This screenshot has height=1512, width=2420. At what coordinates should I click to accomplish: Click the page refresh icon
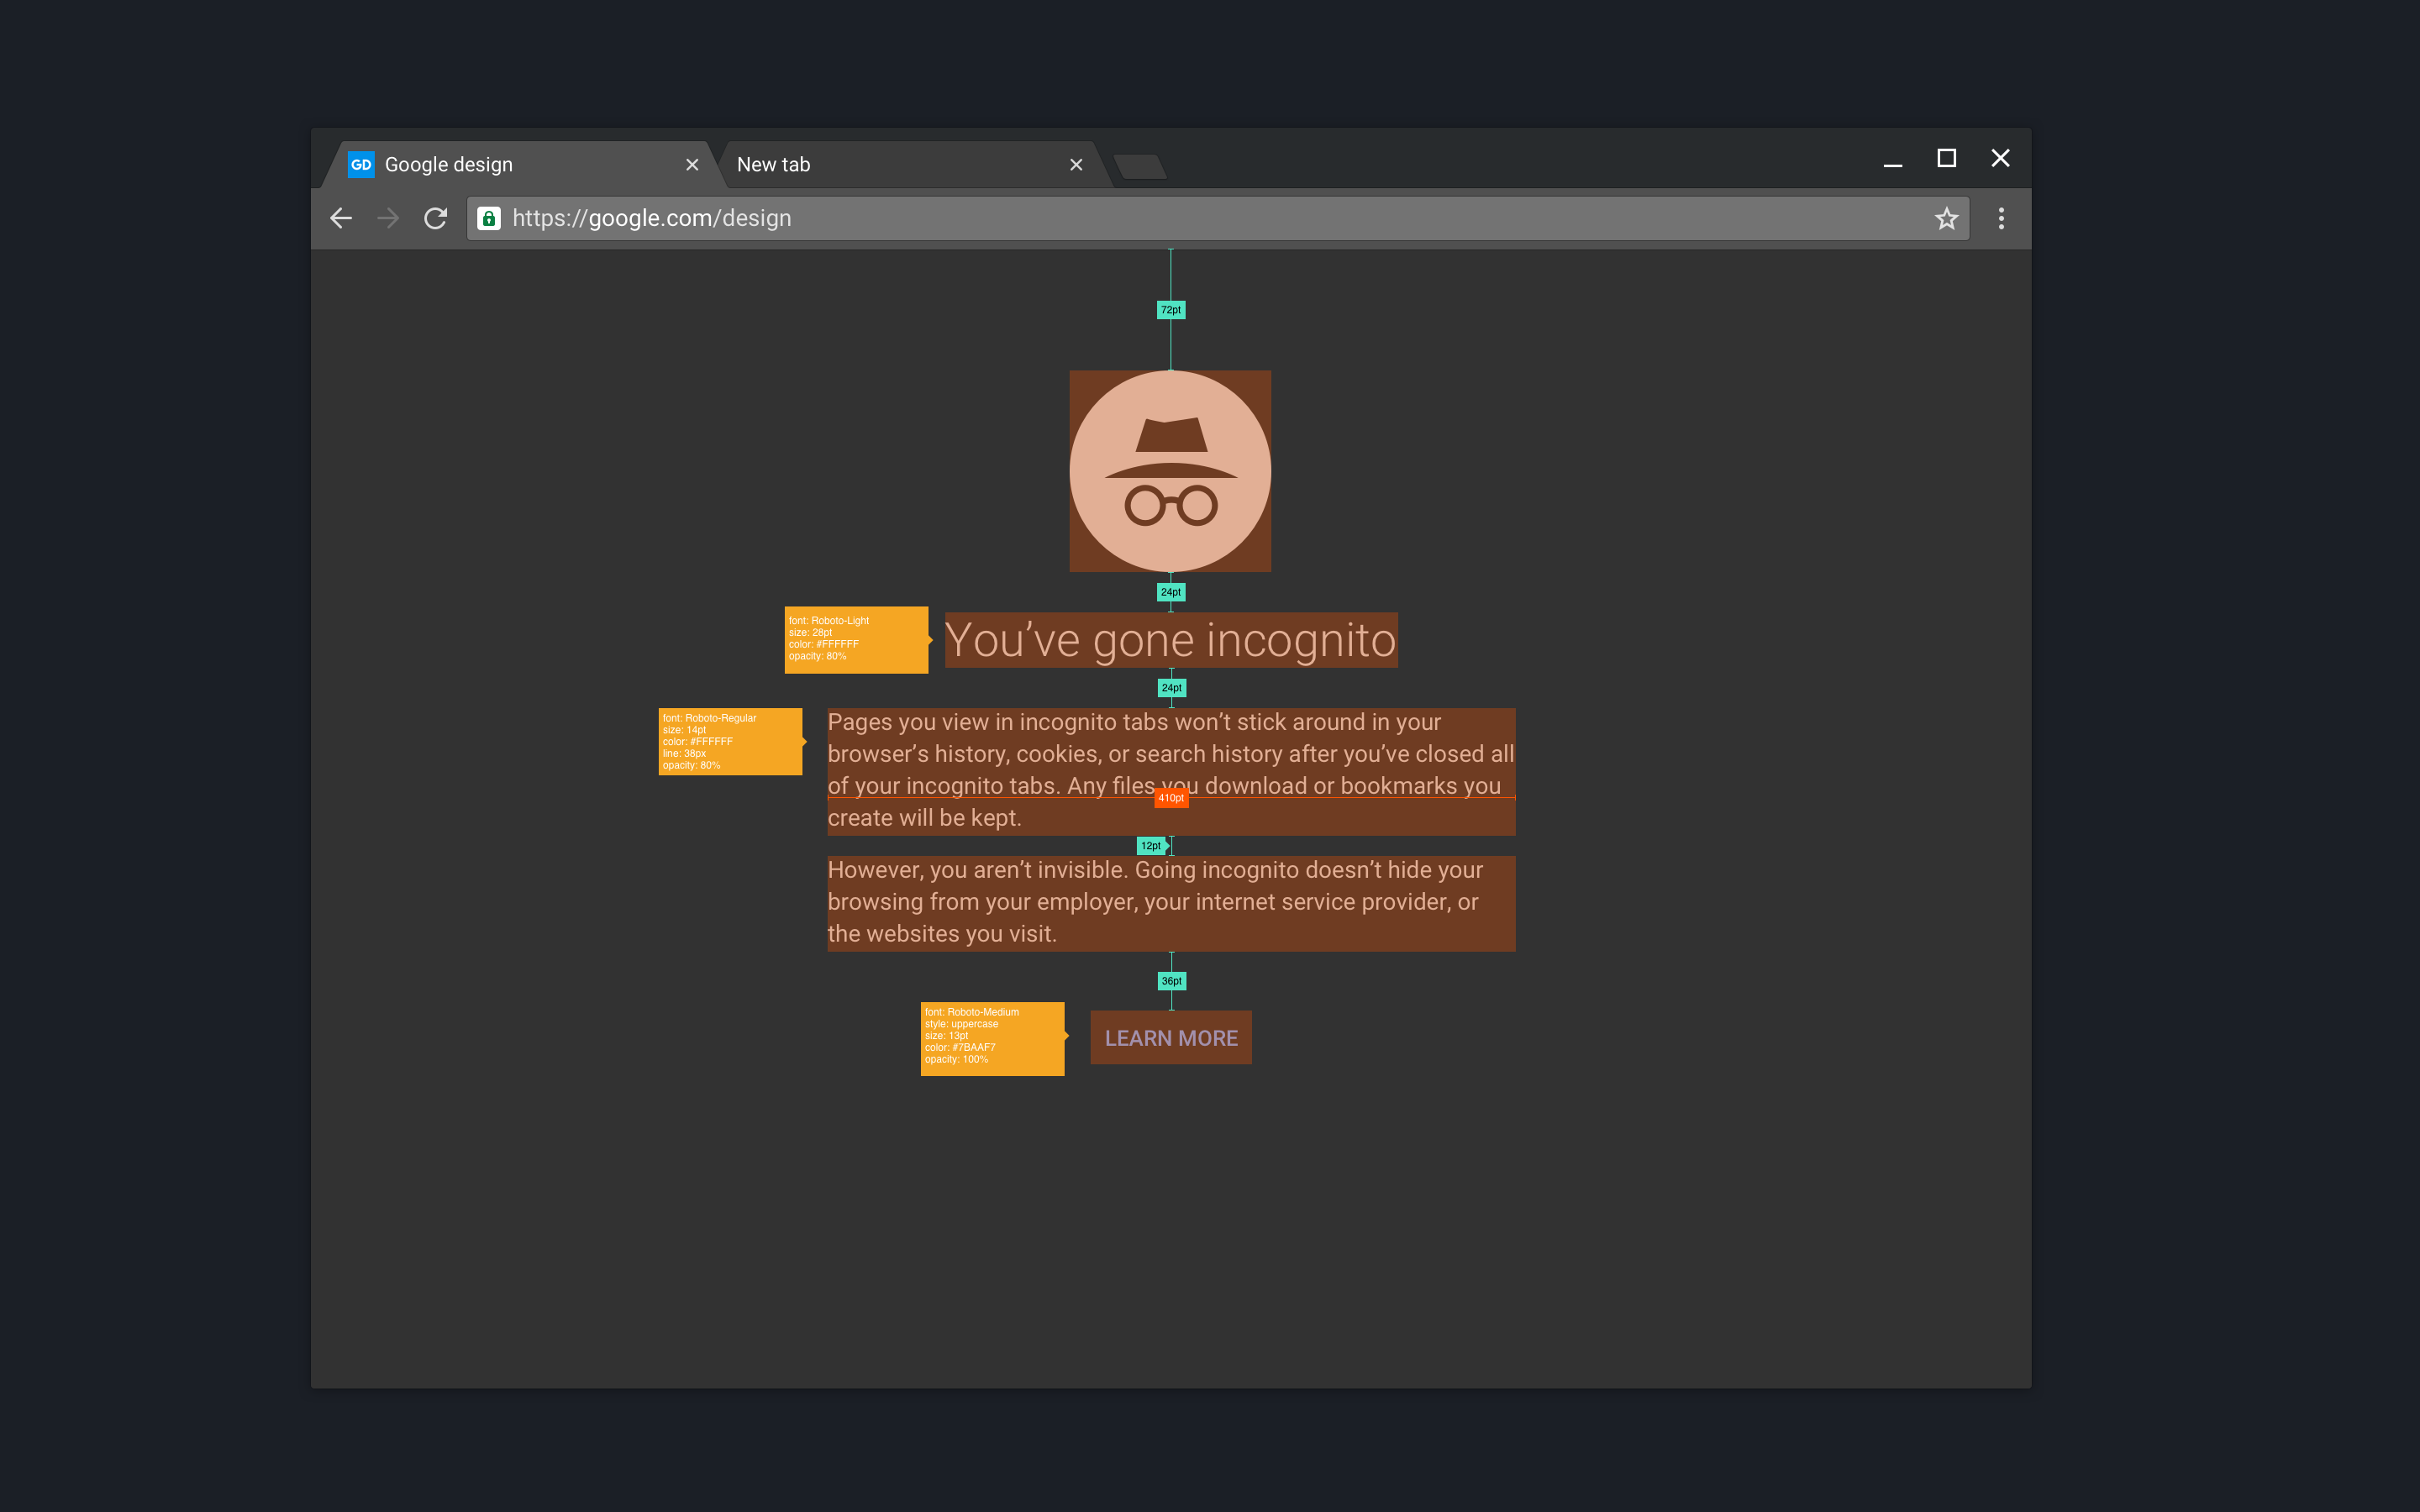435,216
